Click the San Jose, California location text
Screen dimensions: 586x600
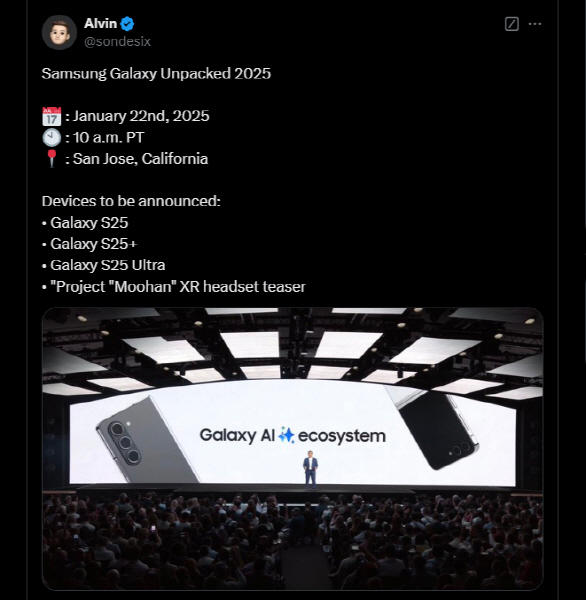tap(140, 159)
